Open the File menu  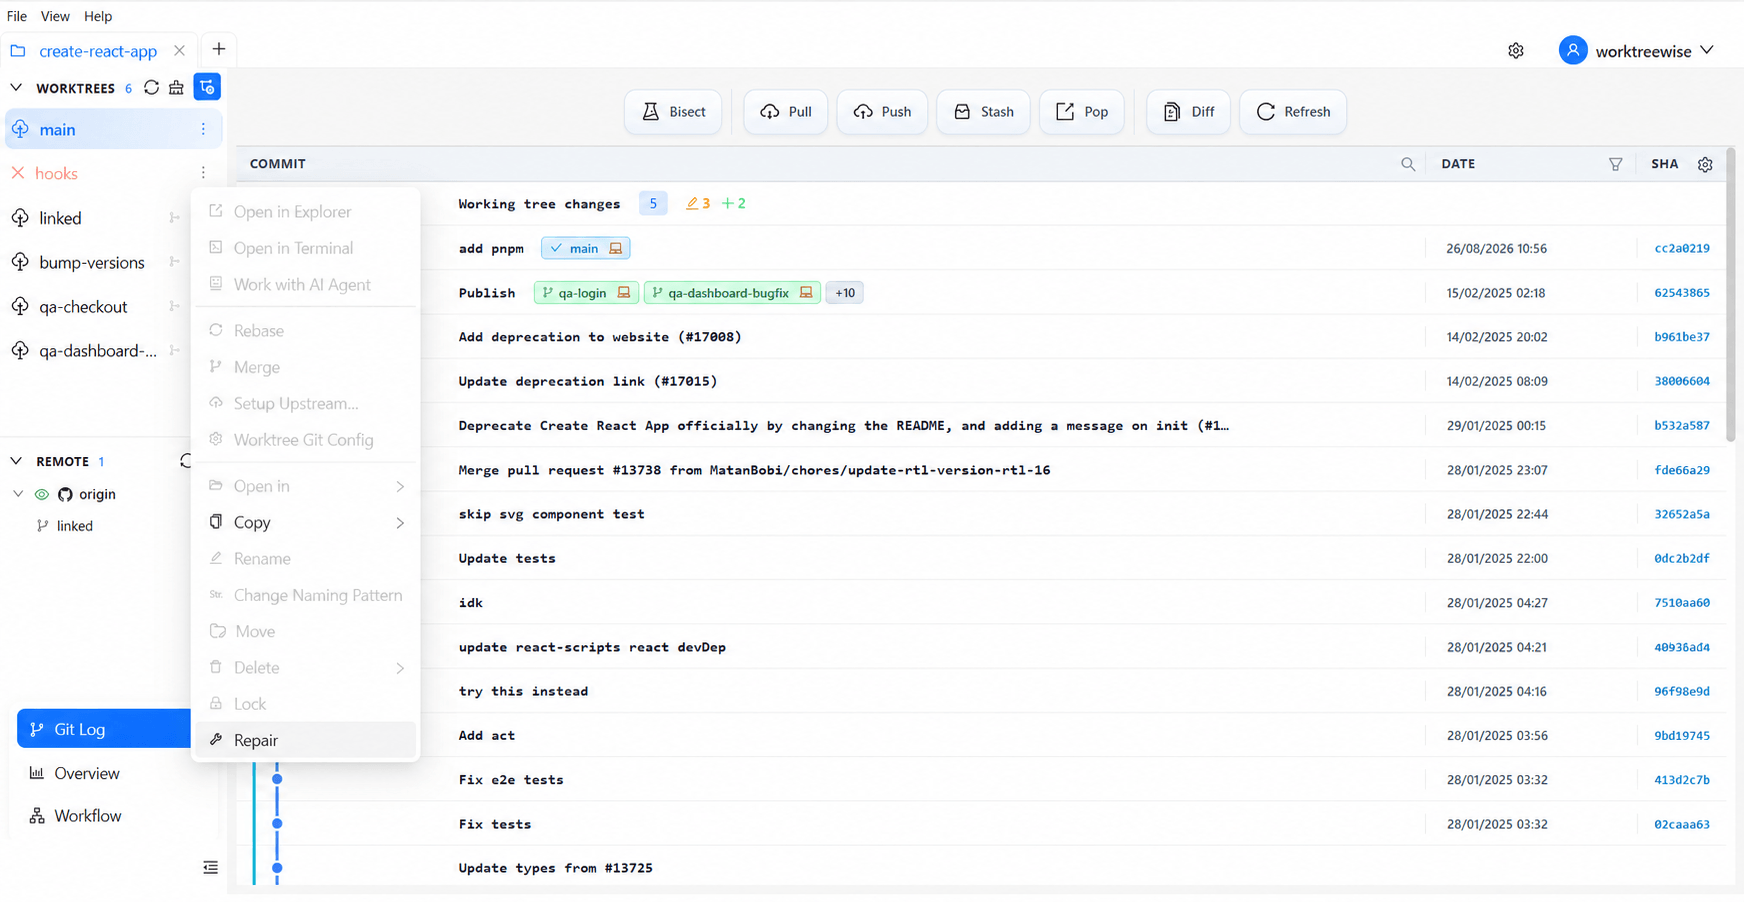click(17, 16)
